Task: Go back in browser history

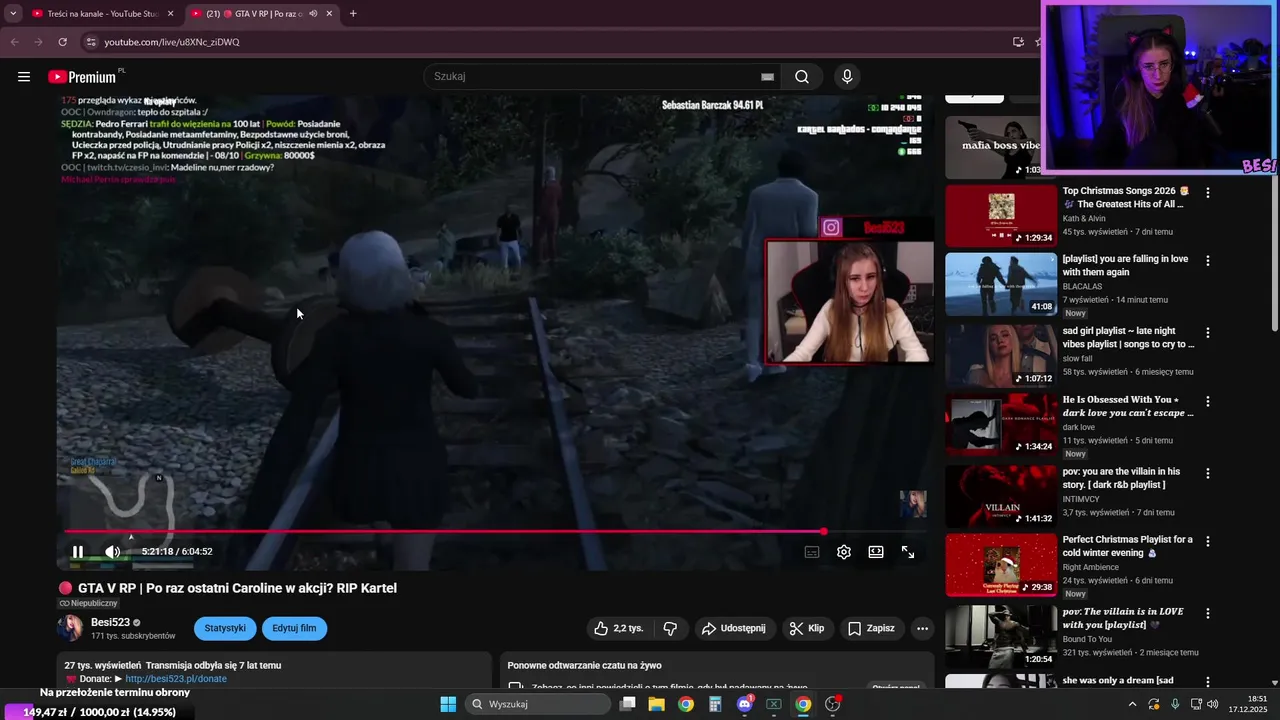Action: 14,42
